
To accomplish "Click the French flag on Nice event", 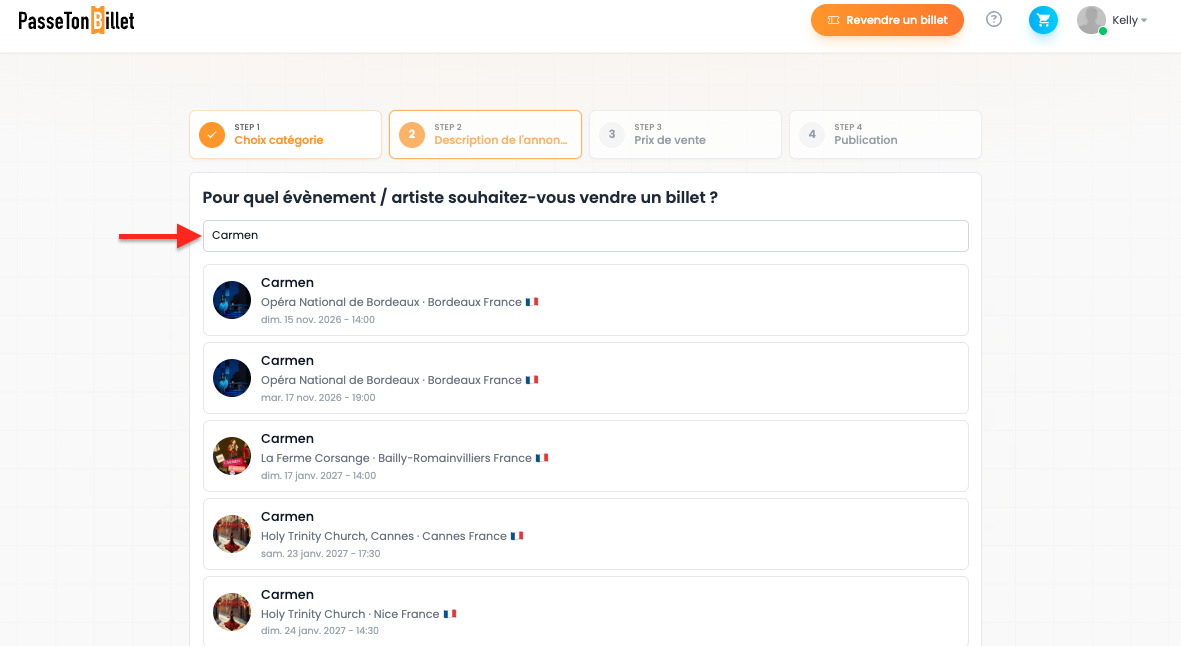I will click(450, 614).
